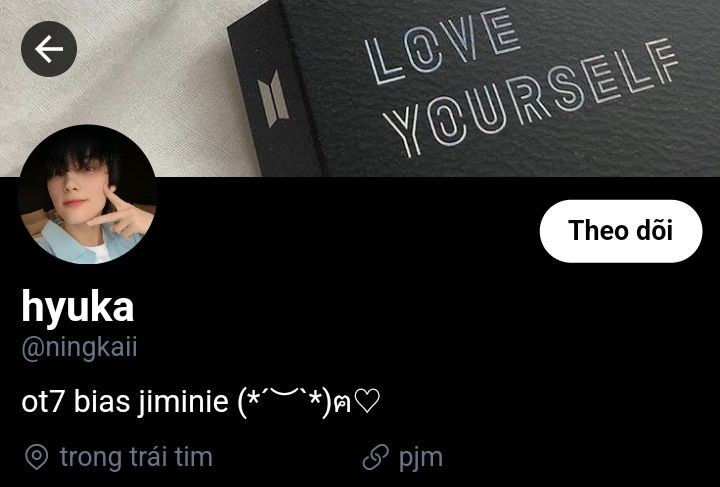720x487 pixels.
Task: Click the LOVE text on the album cover
Action: point(442,46)
